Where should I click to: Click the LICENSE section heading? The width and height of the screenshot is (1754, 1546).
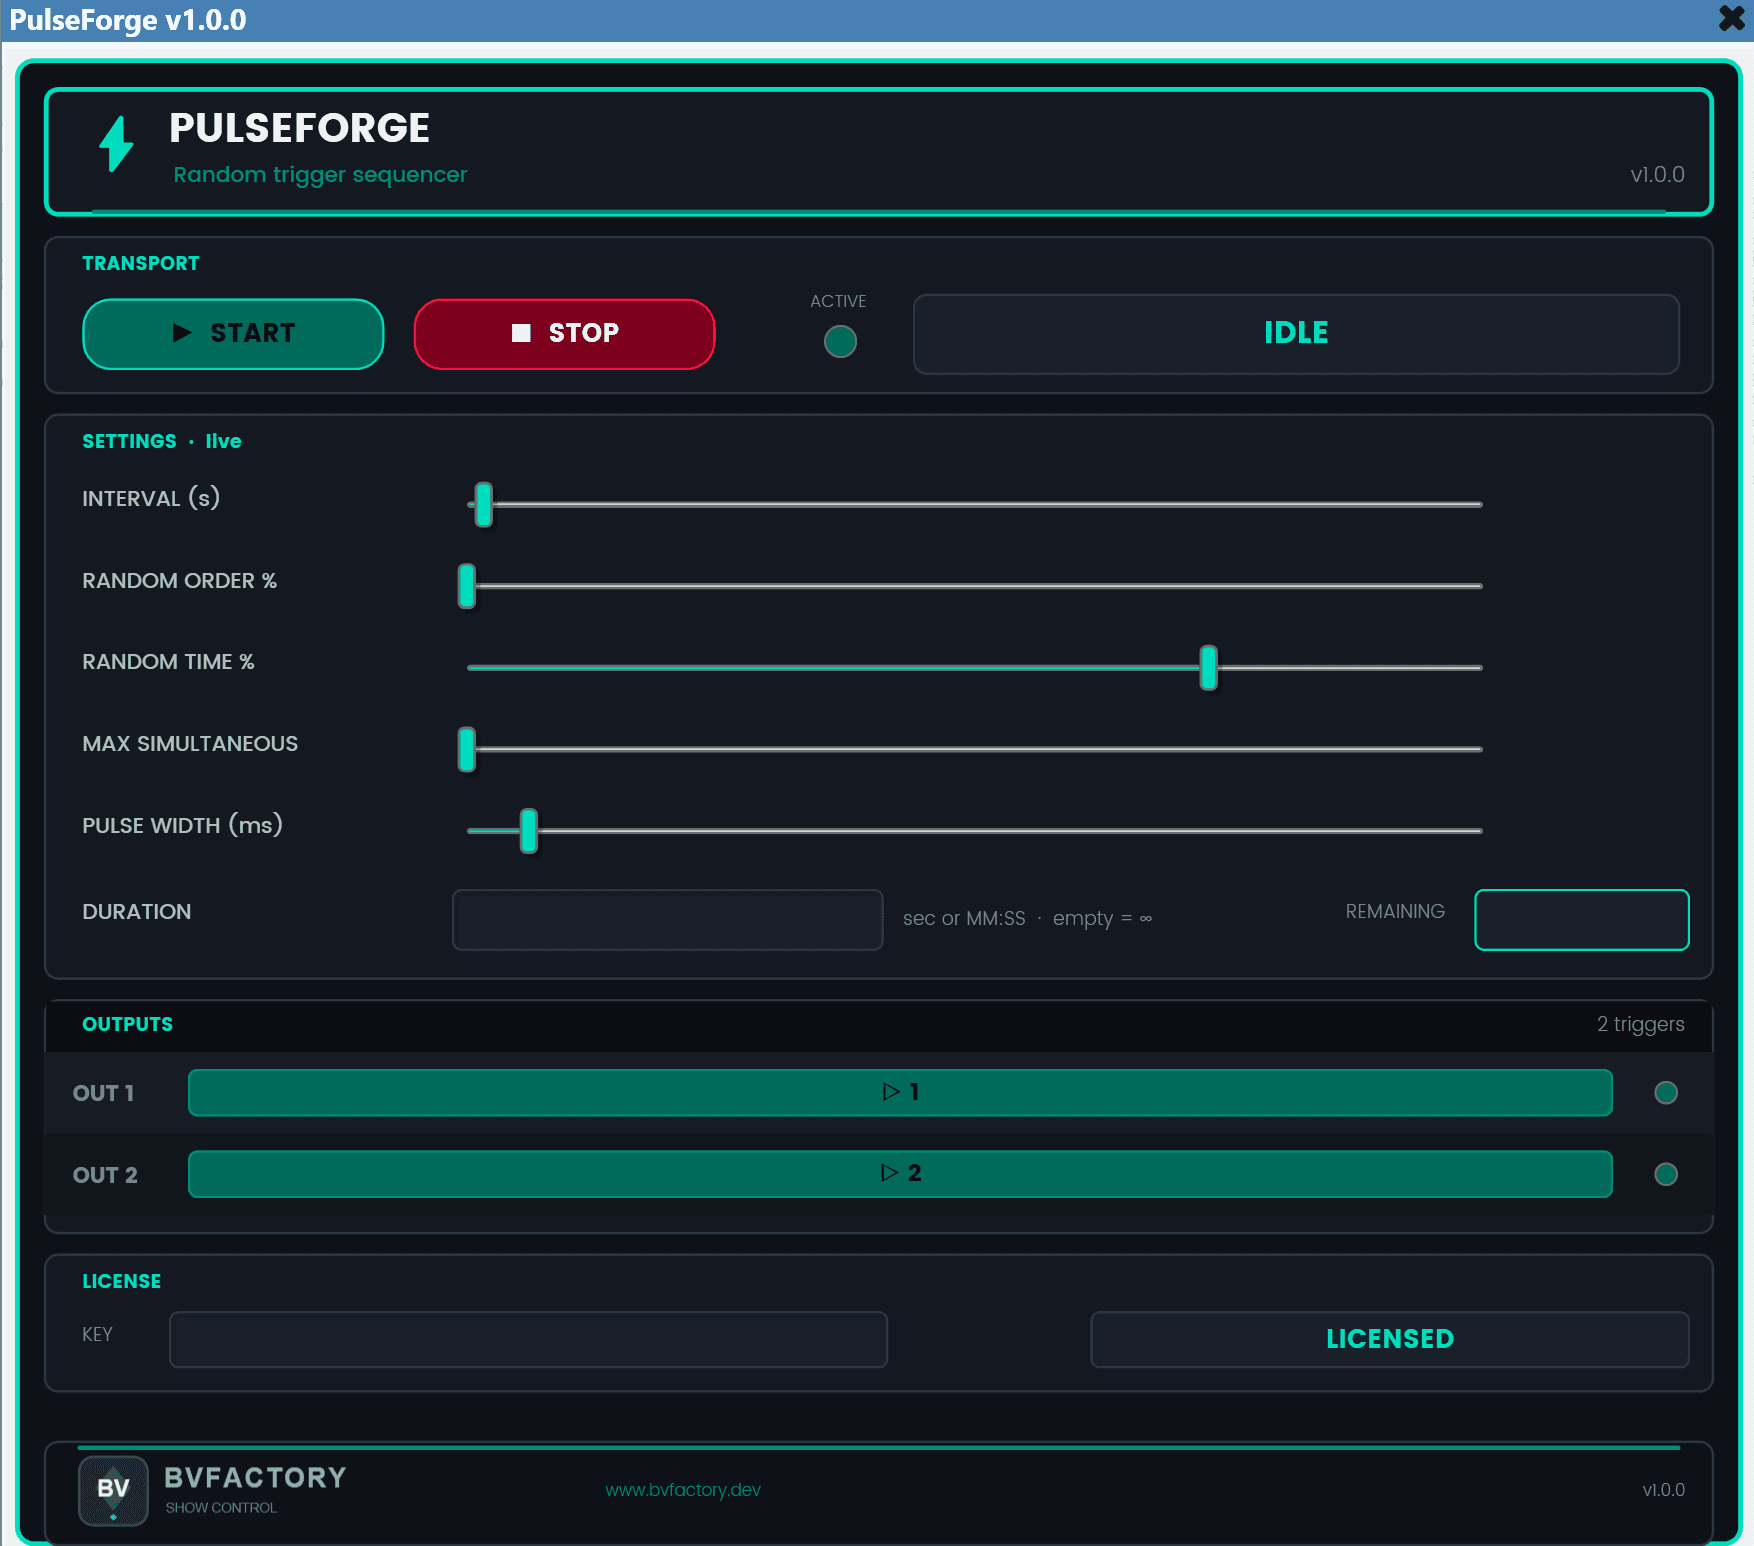click(x=121, y=1281)
